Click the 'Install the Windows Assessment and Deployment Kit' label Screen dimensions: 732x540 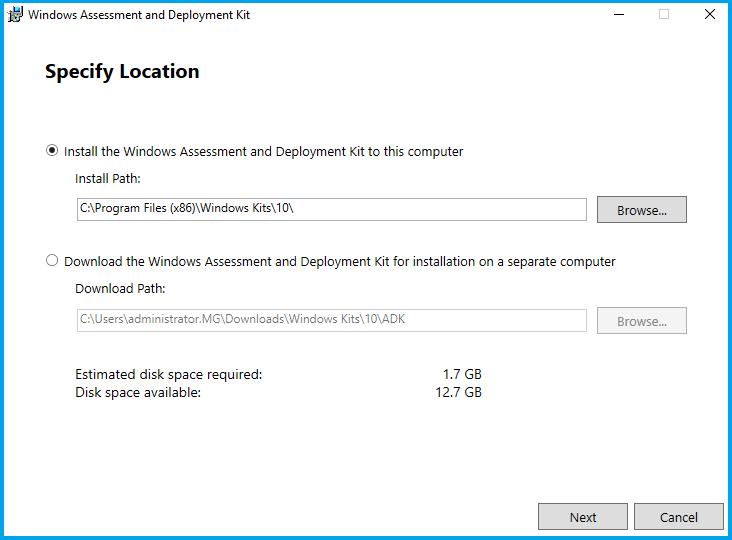point(263,152)
